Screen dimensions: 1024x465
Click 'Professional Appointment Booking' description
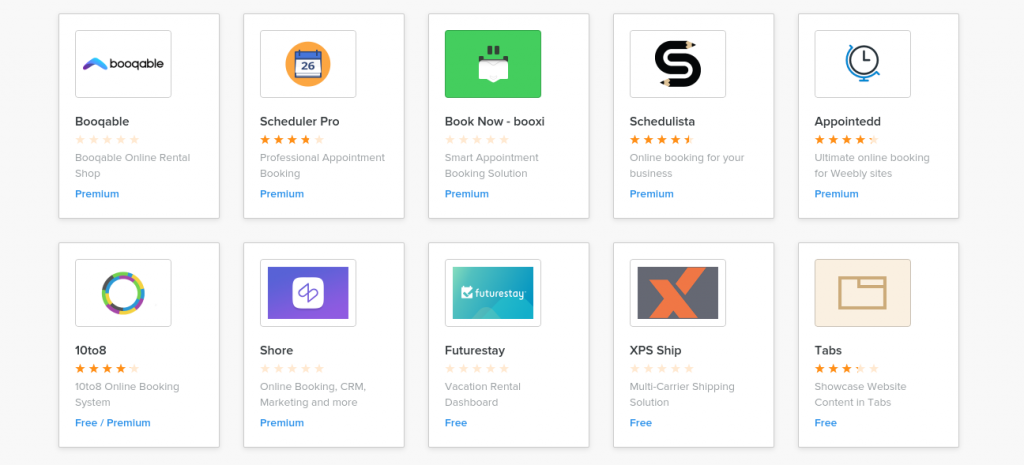323,166
